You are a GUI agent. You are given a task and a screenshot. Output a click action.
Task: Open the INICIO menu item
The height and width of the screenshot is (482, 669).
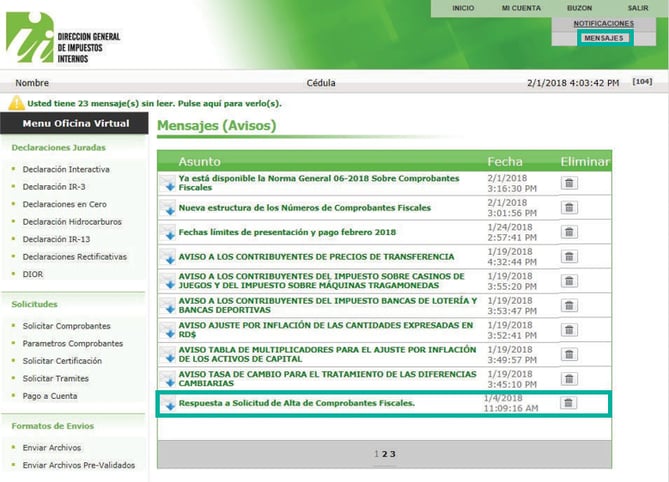(463, 8)
